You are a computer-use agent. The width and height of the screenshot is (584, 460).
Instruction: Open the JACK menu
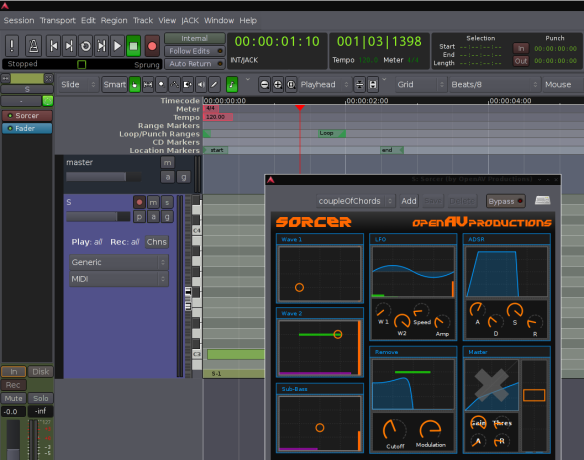point(190,20)
